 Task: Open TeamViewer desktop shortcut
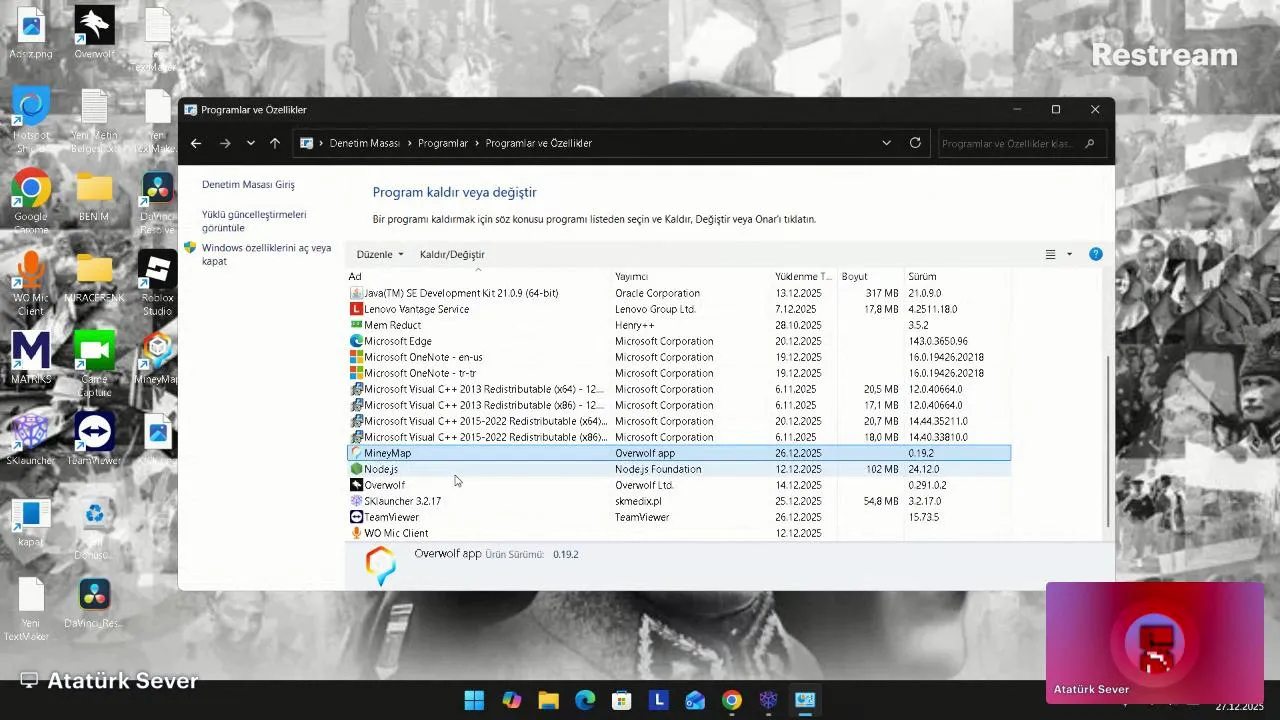pos(94,440)
